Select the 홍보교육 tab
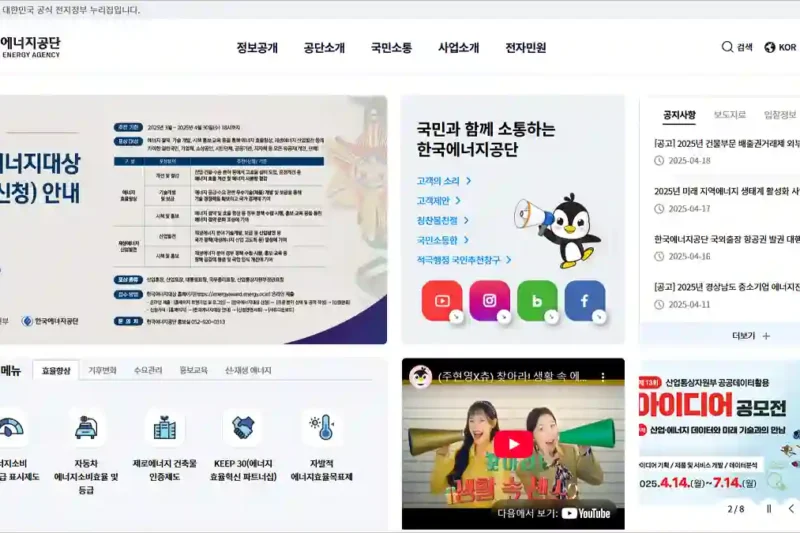This screenshot has width=800, height=533. point(193,370)
